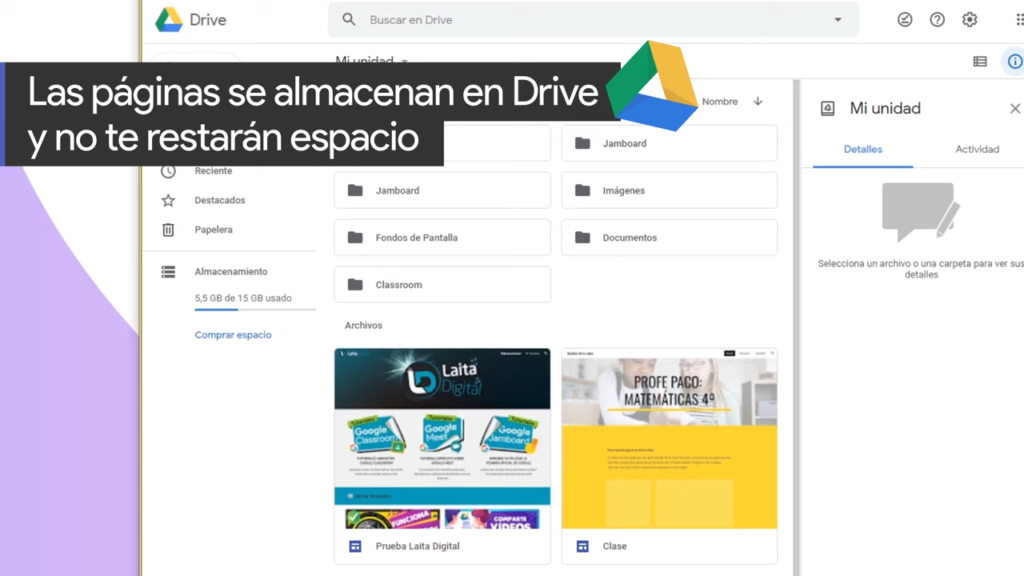Switch to the Detalles tab
The width and height of the screenshot is (1024, 576).
point(863,150)
